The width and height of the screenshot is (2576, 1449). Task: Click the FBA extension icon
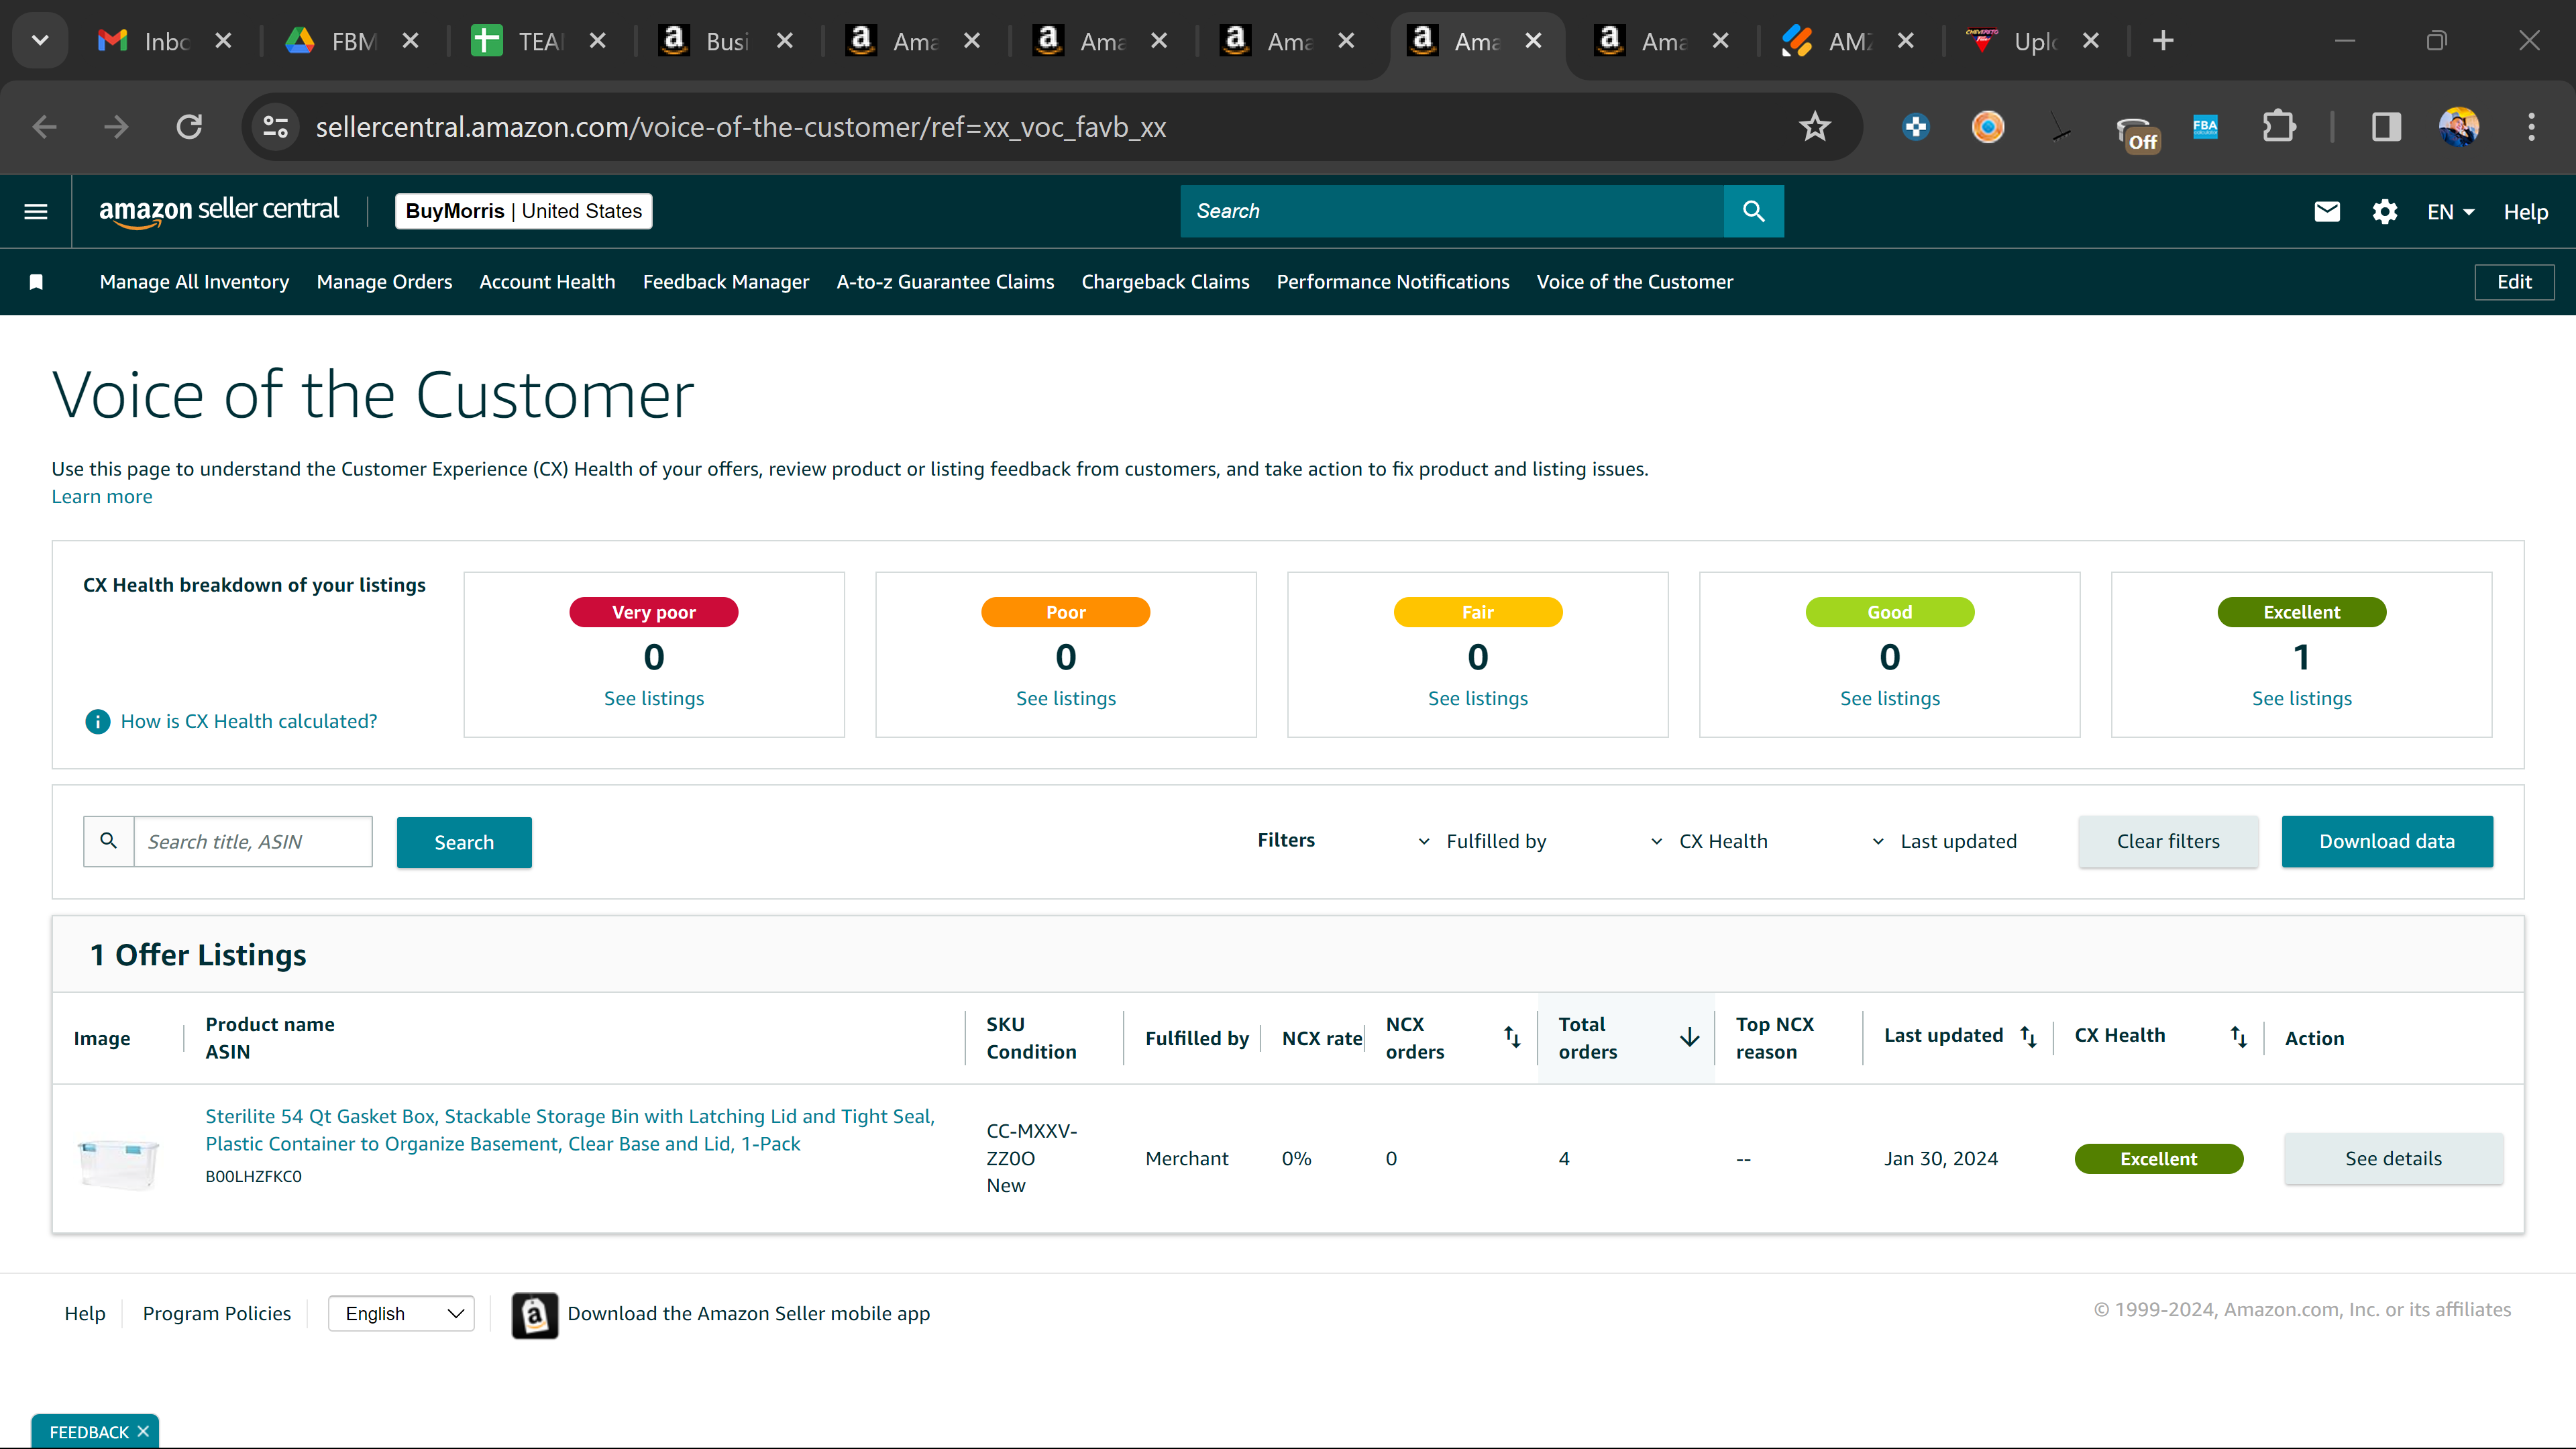[x=2205, y=127]
